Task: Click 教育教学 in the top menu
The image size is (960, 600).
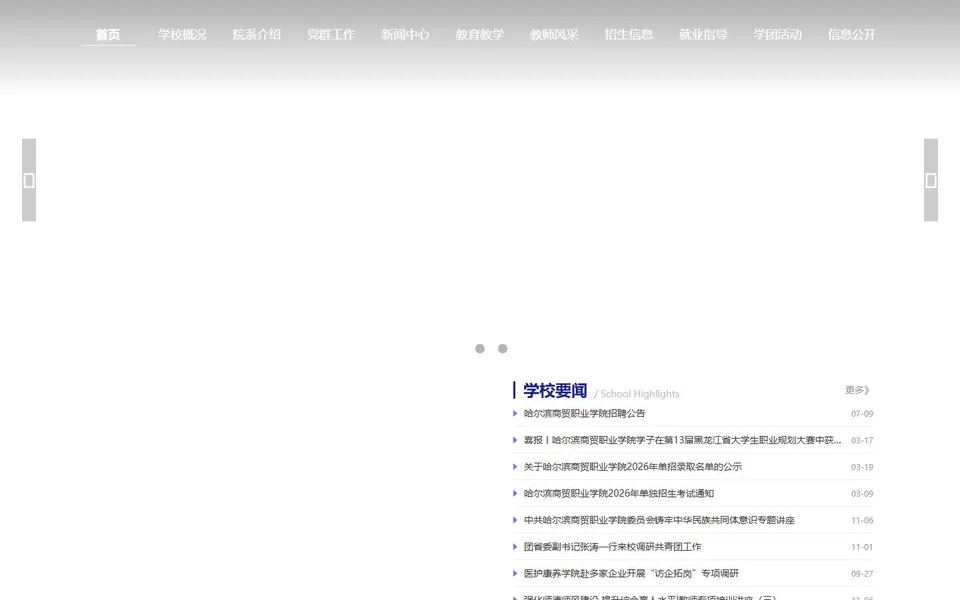Action: pos(480,34)
